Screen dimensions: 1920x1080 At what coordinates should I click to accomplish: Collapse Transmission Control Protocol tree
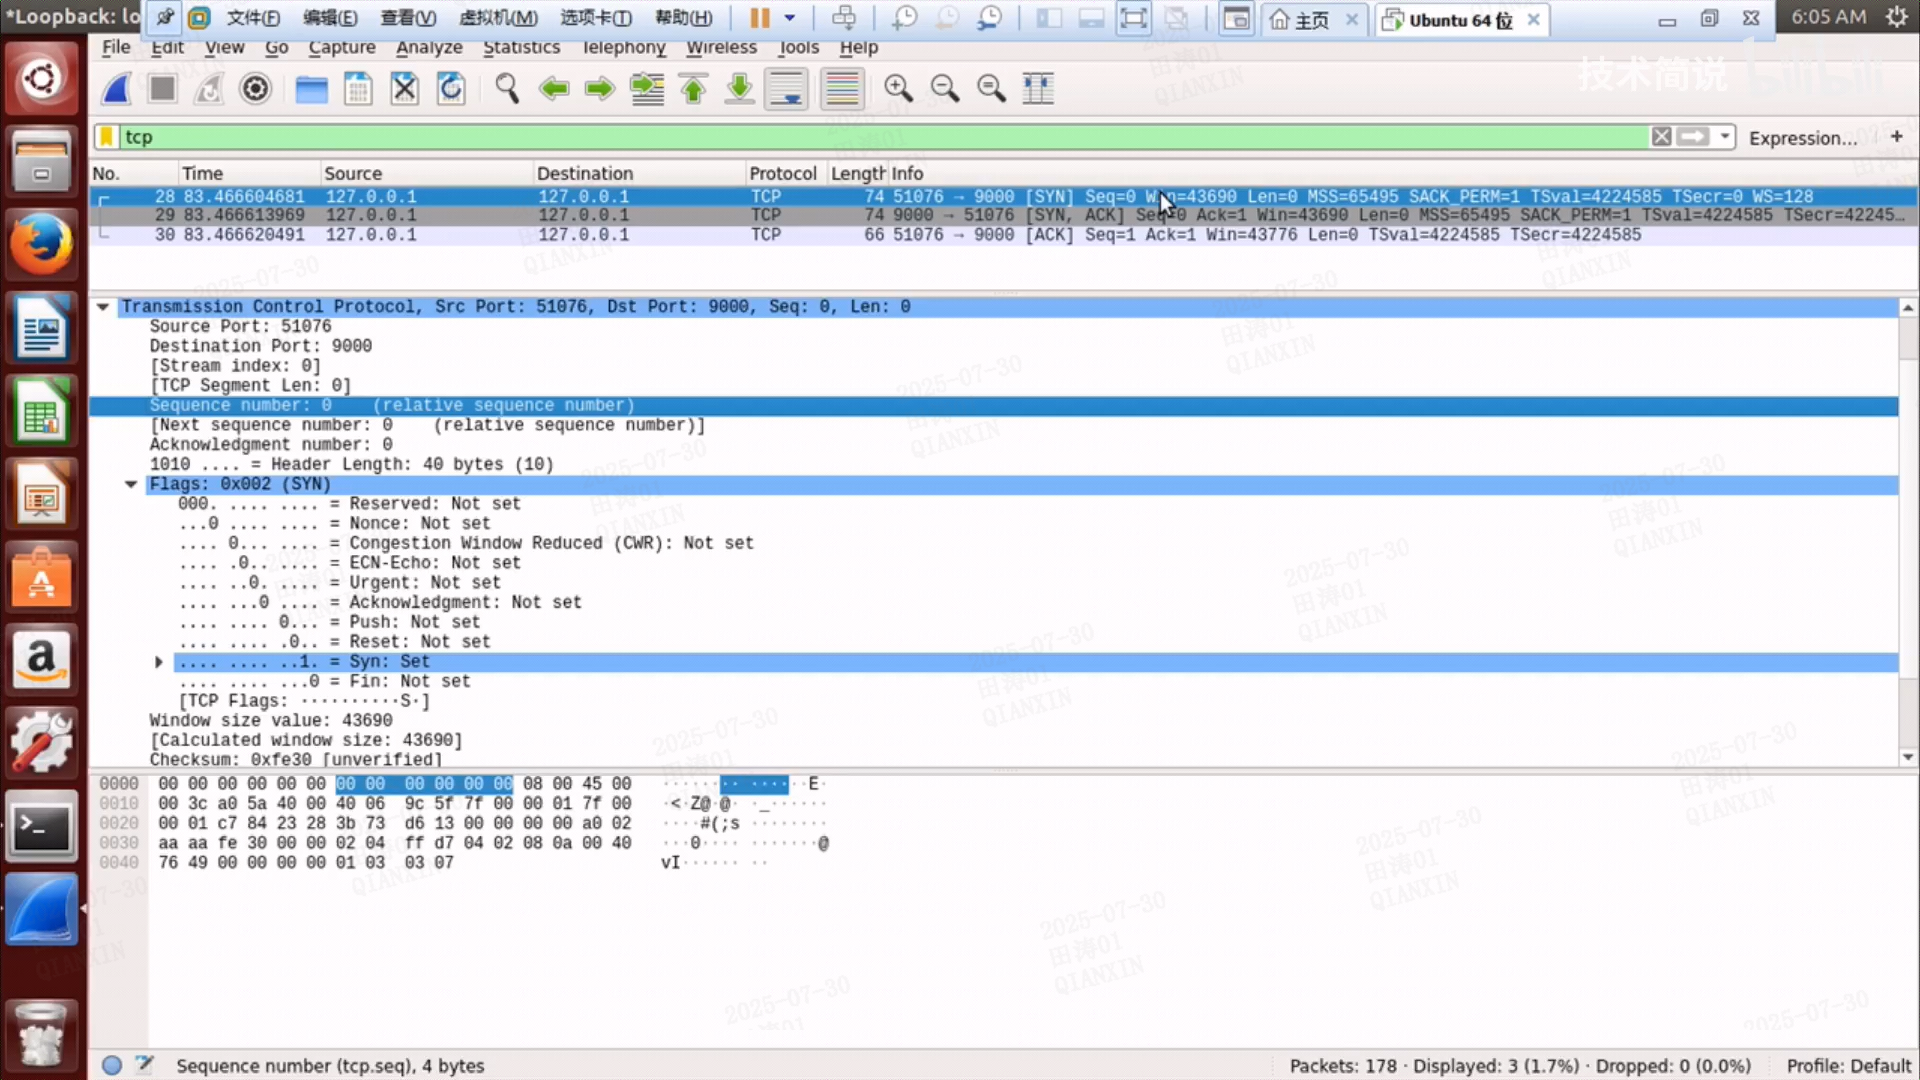(x=103, y=307)
